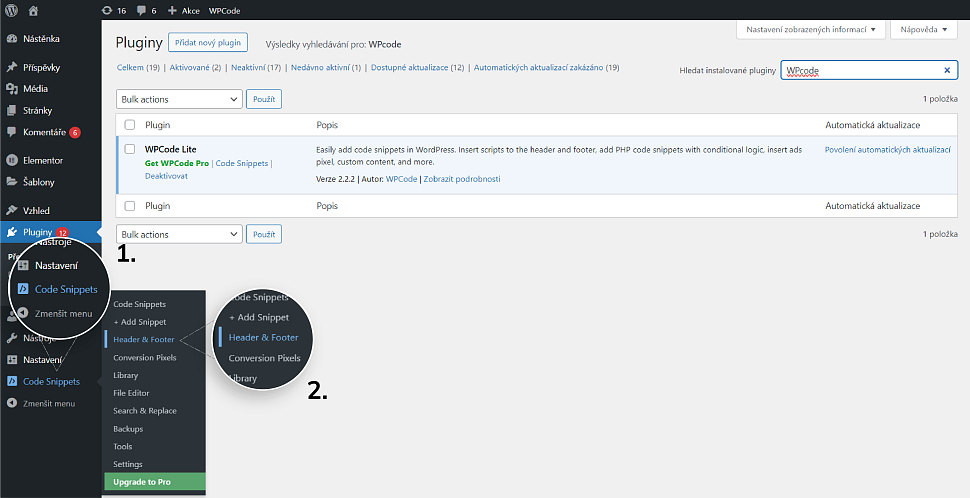Click the green Upgrade to Pro entry
970x498 pixels.
[155, 482]
